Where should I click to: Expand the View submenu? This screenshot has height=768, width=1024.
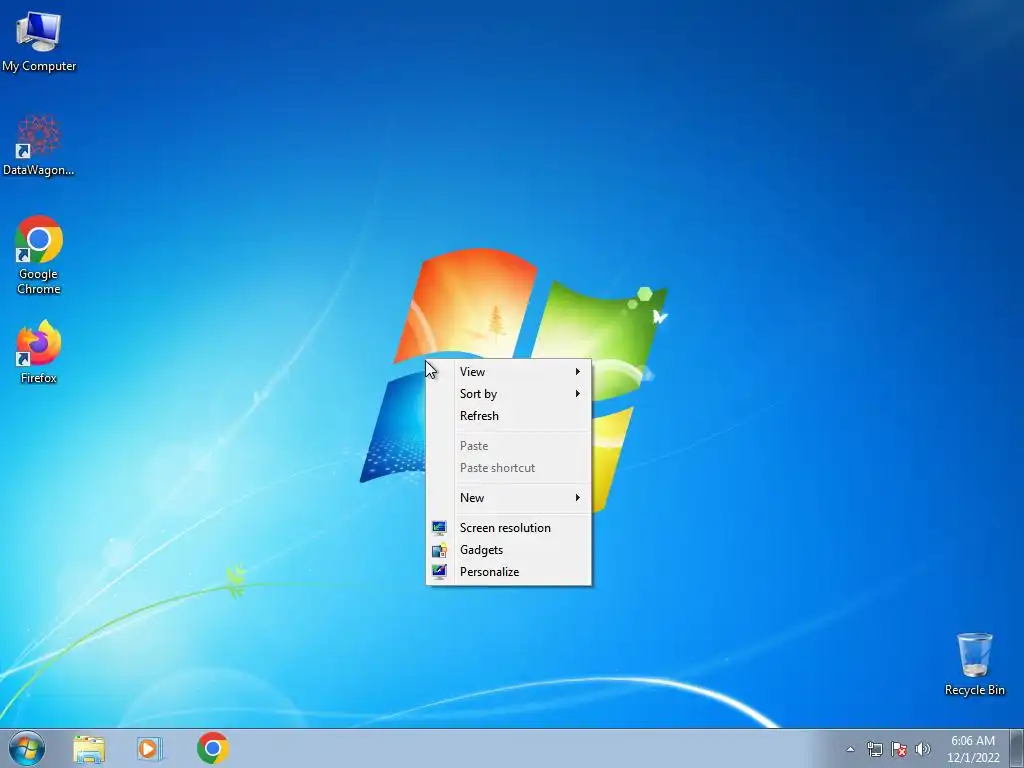tap(509, 372)
